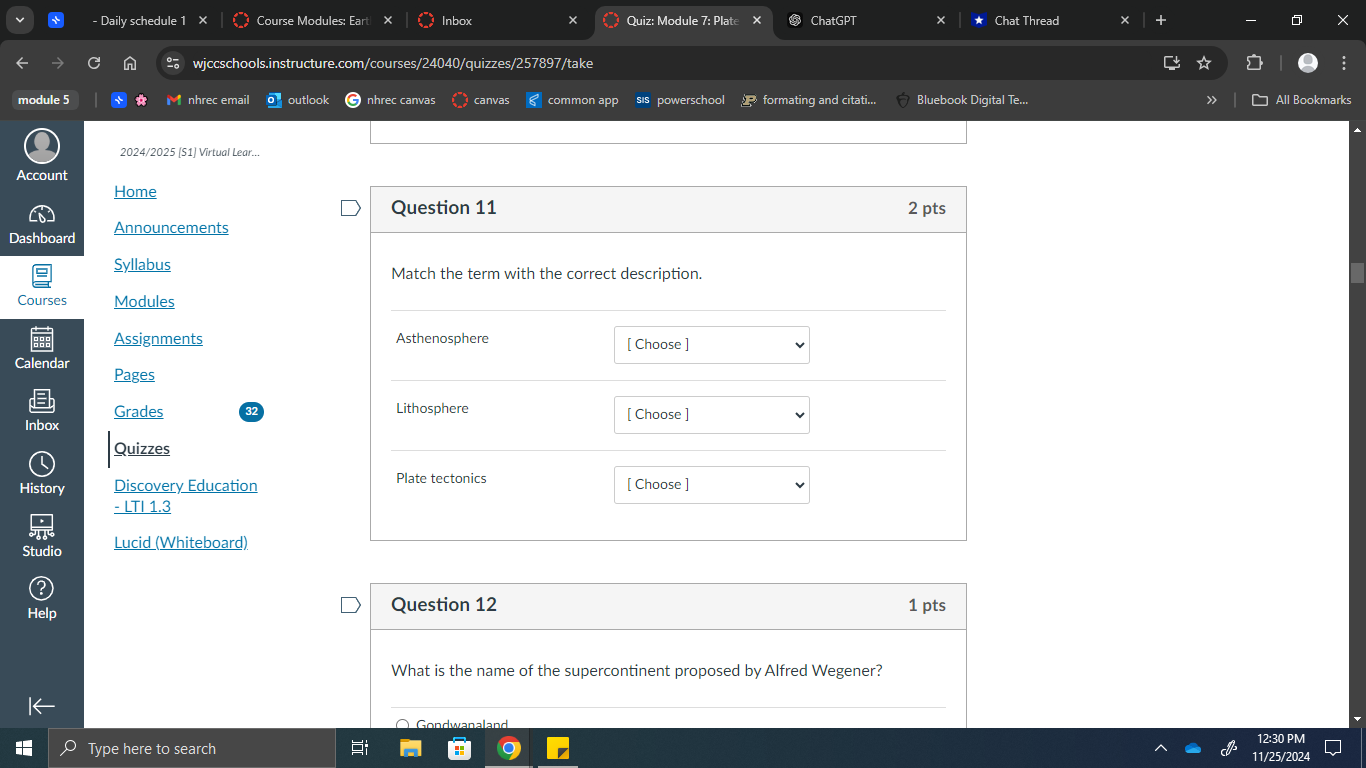1366x768 pixels.
Task: Open the Grades page
Action: [137, 411]
